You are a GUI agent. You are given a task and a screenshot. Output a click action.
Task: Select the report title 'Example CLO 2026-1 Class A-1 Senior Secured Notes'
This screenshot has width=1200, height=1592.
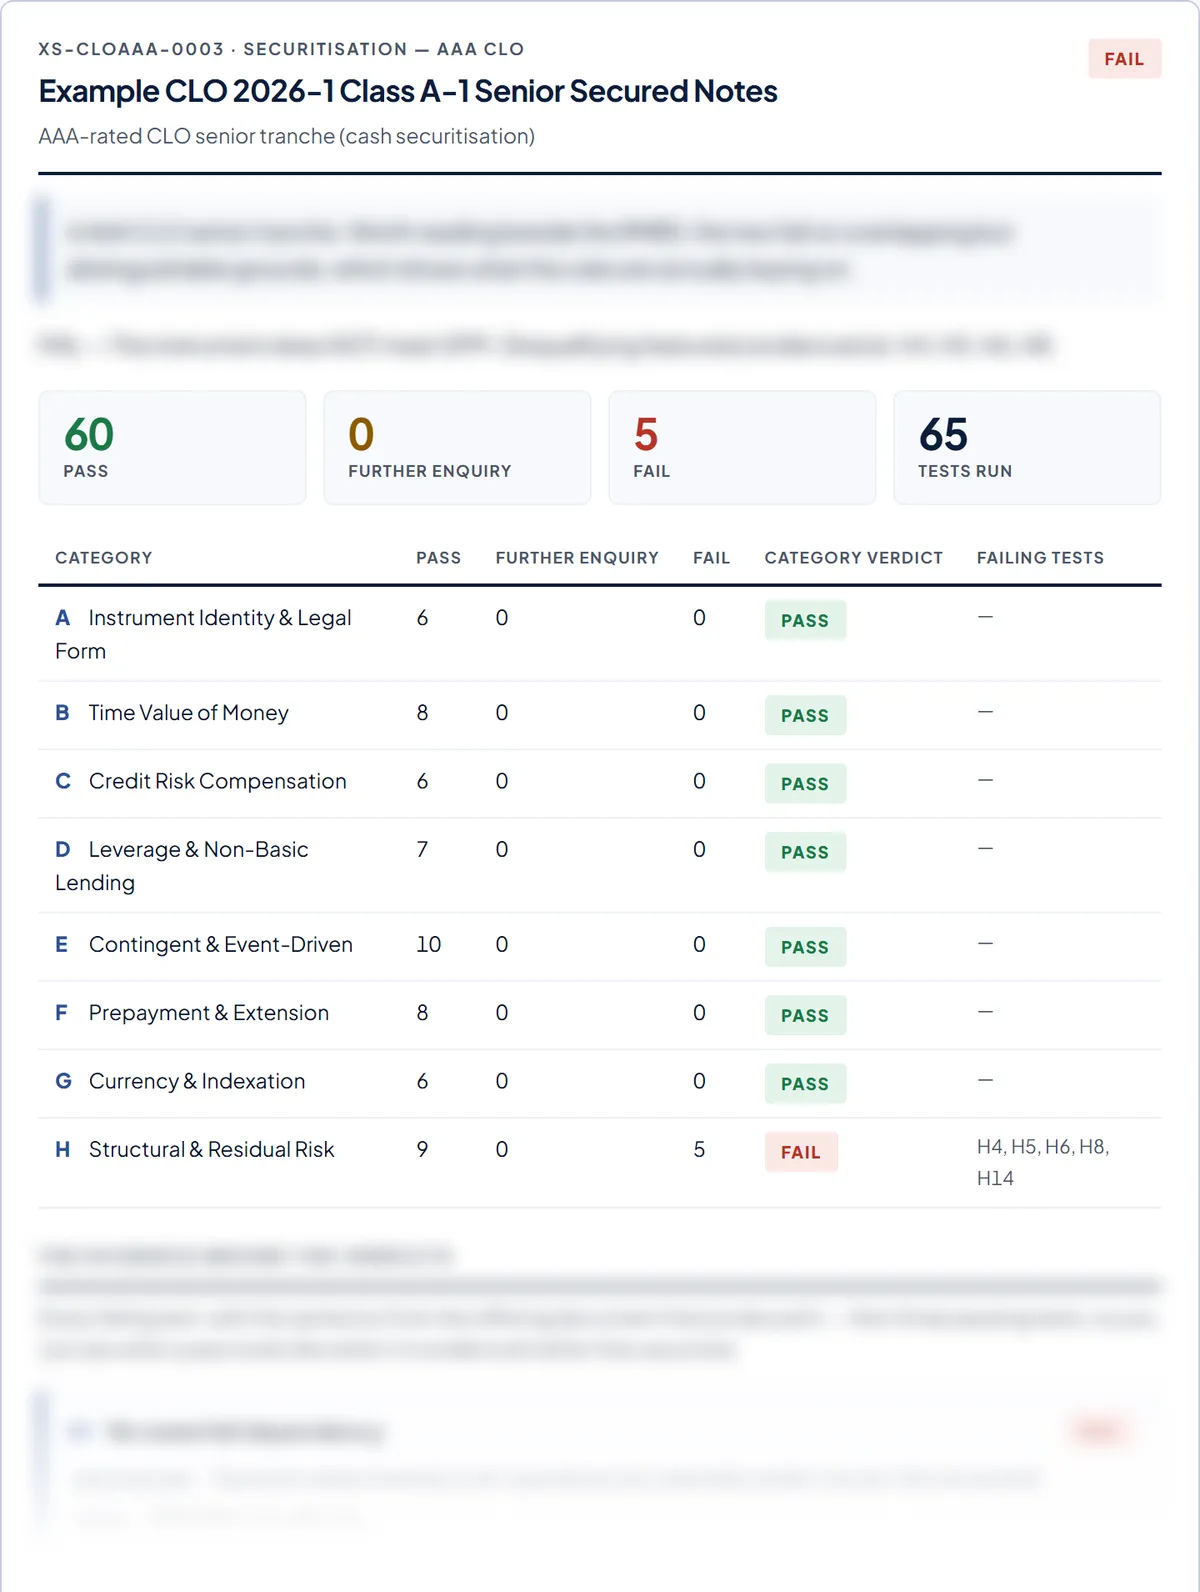point(408,91)
